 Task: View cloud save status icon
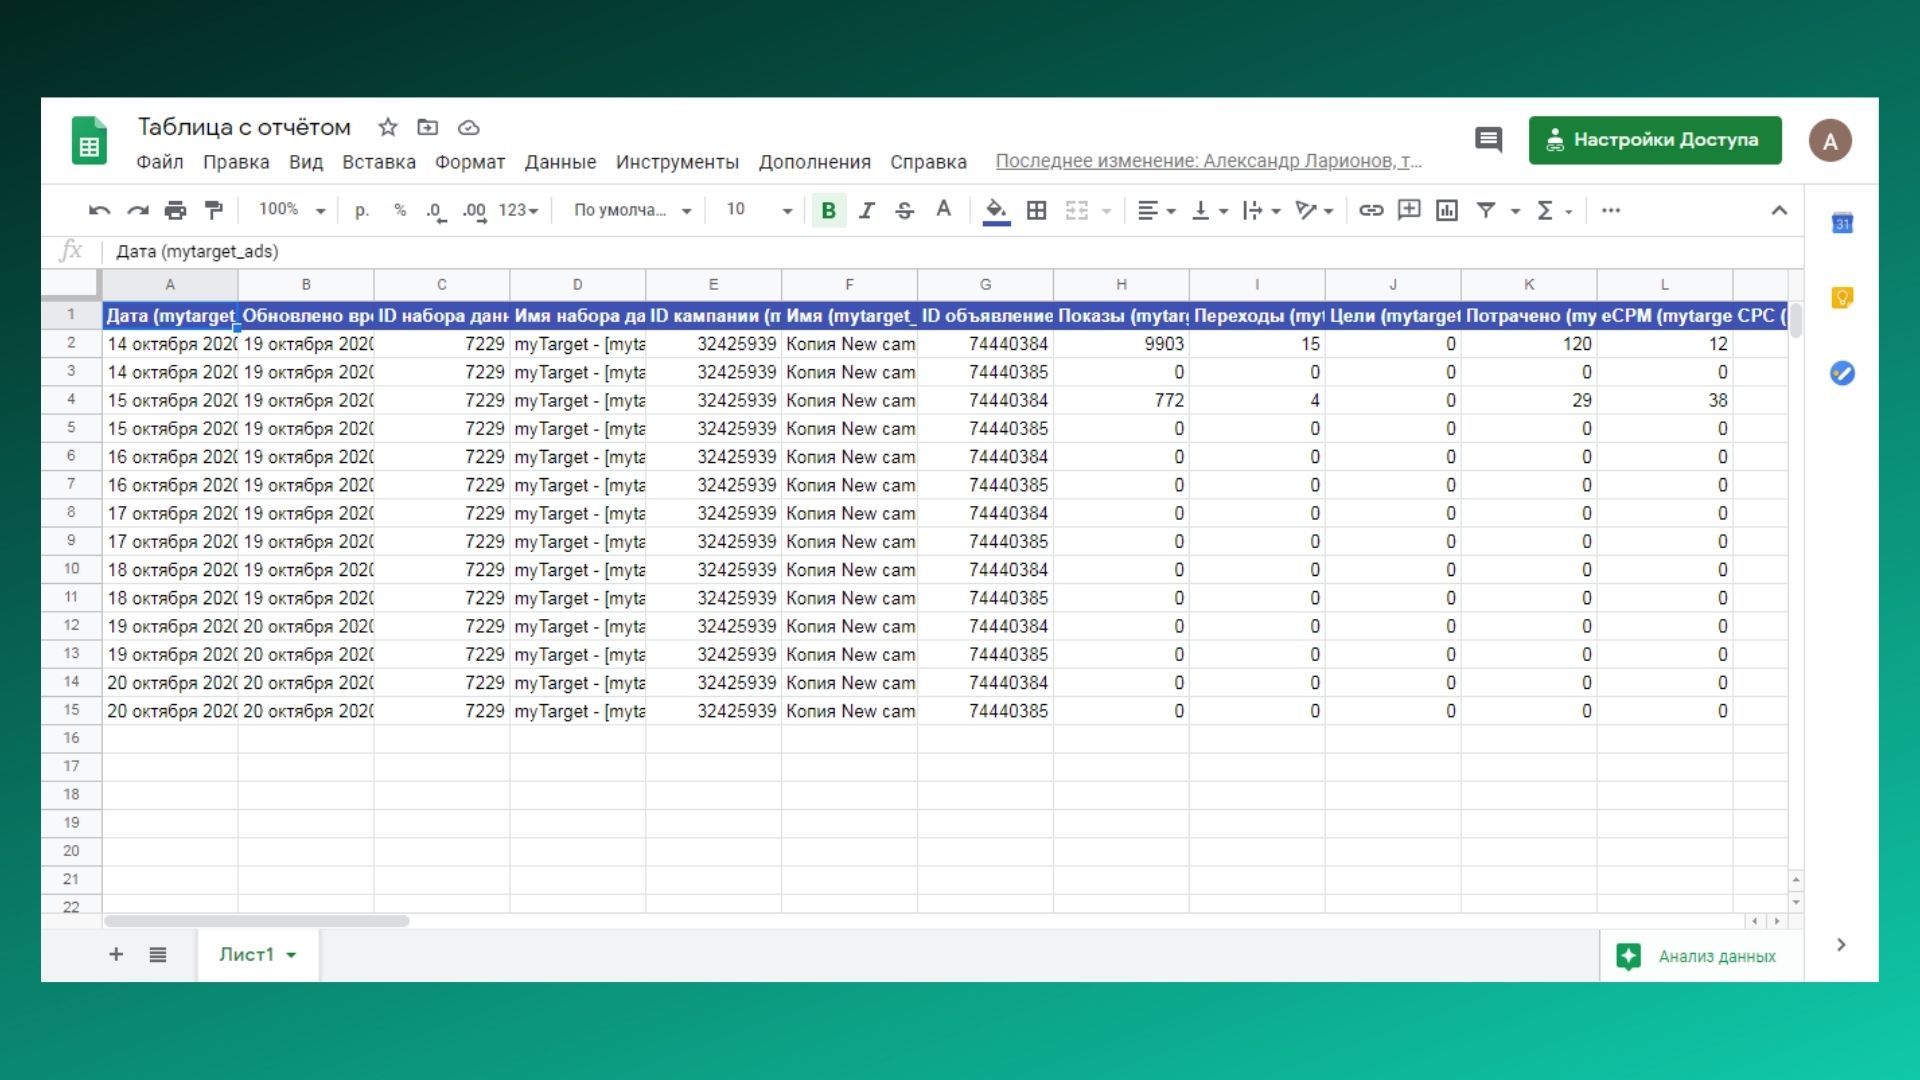coord(468,127)
